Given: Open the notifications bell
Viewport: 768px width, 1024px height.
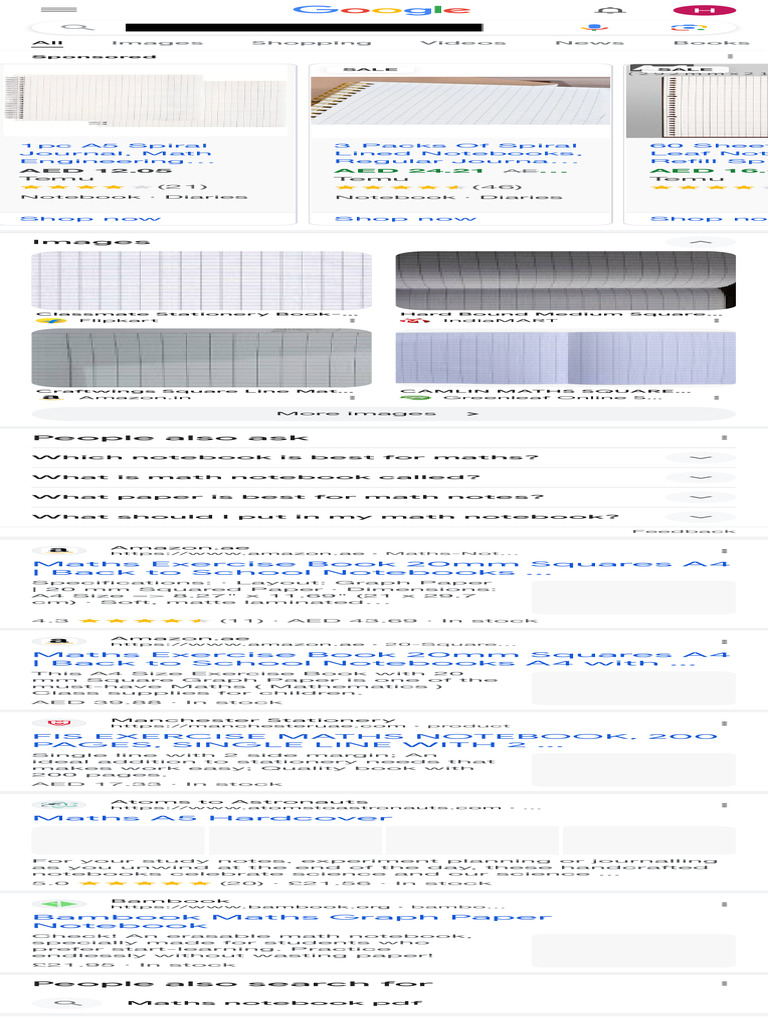Looking at the screenshot, I should pyautogui.click(x=611, y=10).
